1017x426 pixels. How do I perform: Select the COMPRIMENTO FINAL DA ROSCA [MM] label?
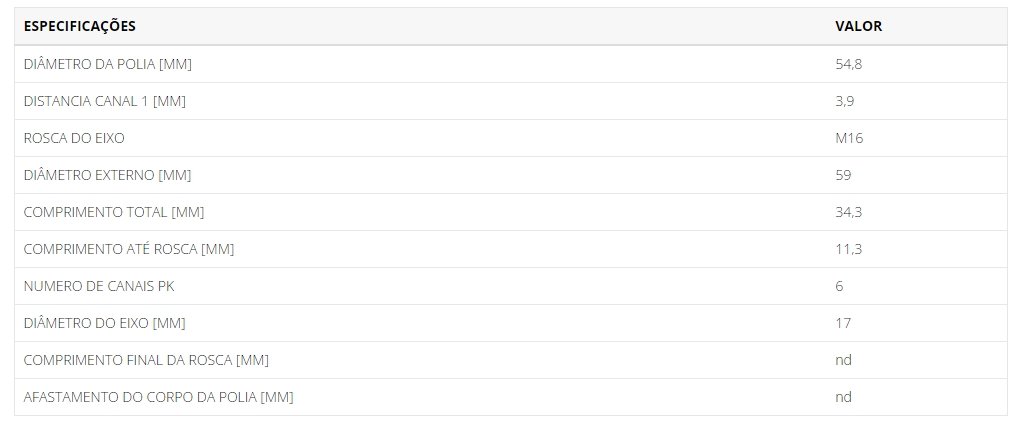point(146,360)
